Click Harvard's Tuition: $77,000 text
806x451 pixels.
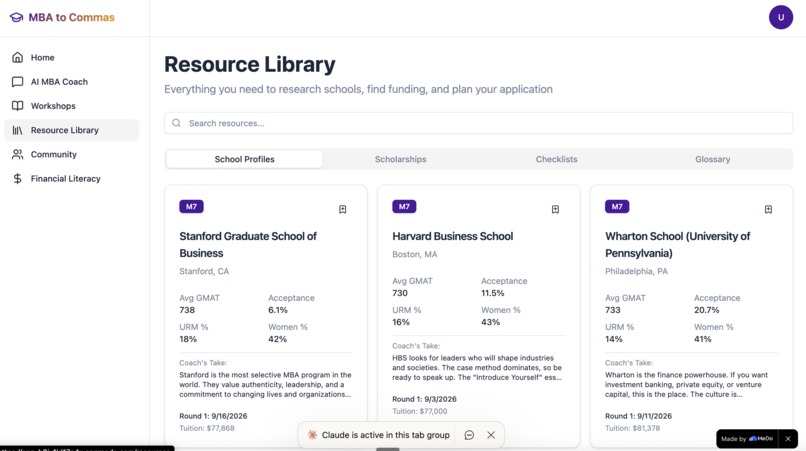tap(419, 411)
